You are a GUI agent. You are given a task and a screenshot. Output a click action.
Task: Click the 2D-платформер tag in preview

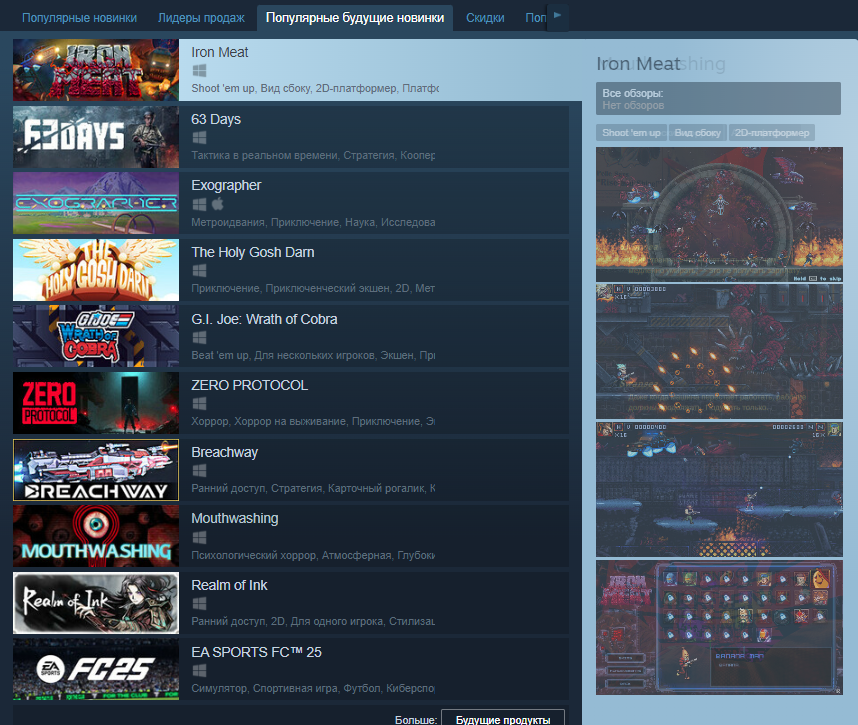772,133
